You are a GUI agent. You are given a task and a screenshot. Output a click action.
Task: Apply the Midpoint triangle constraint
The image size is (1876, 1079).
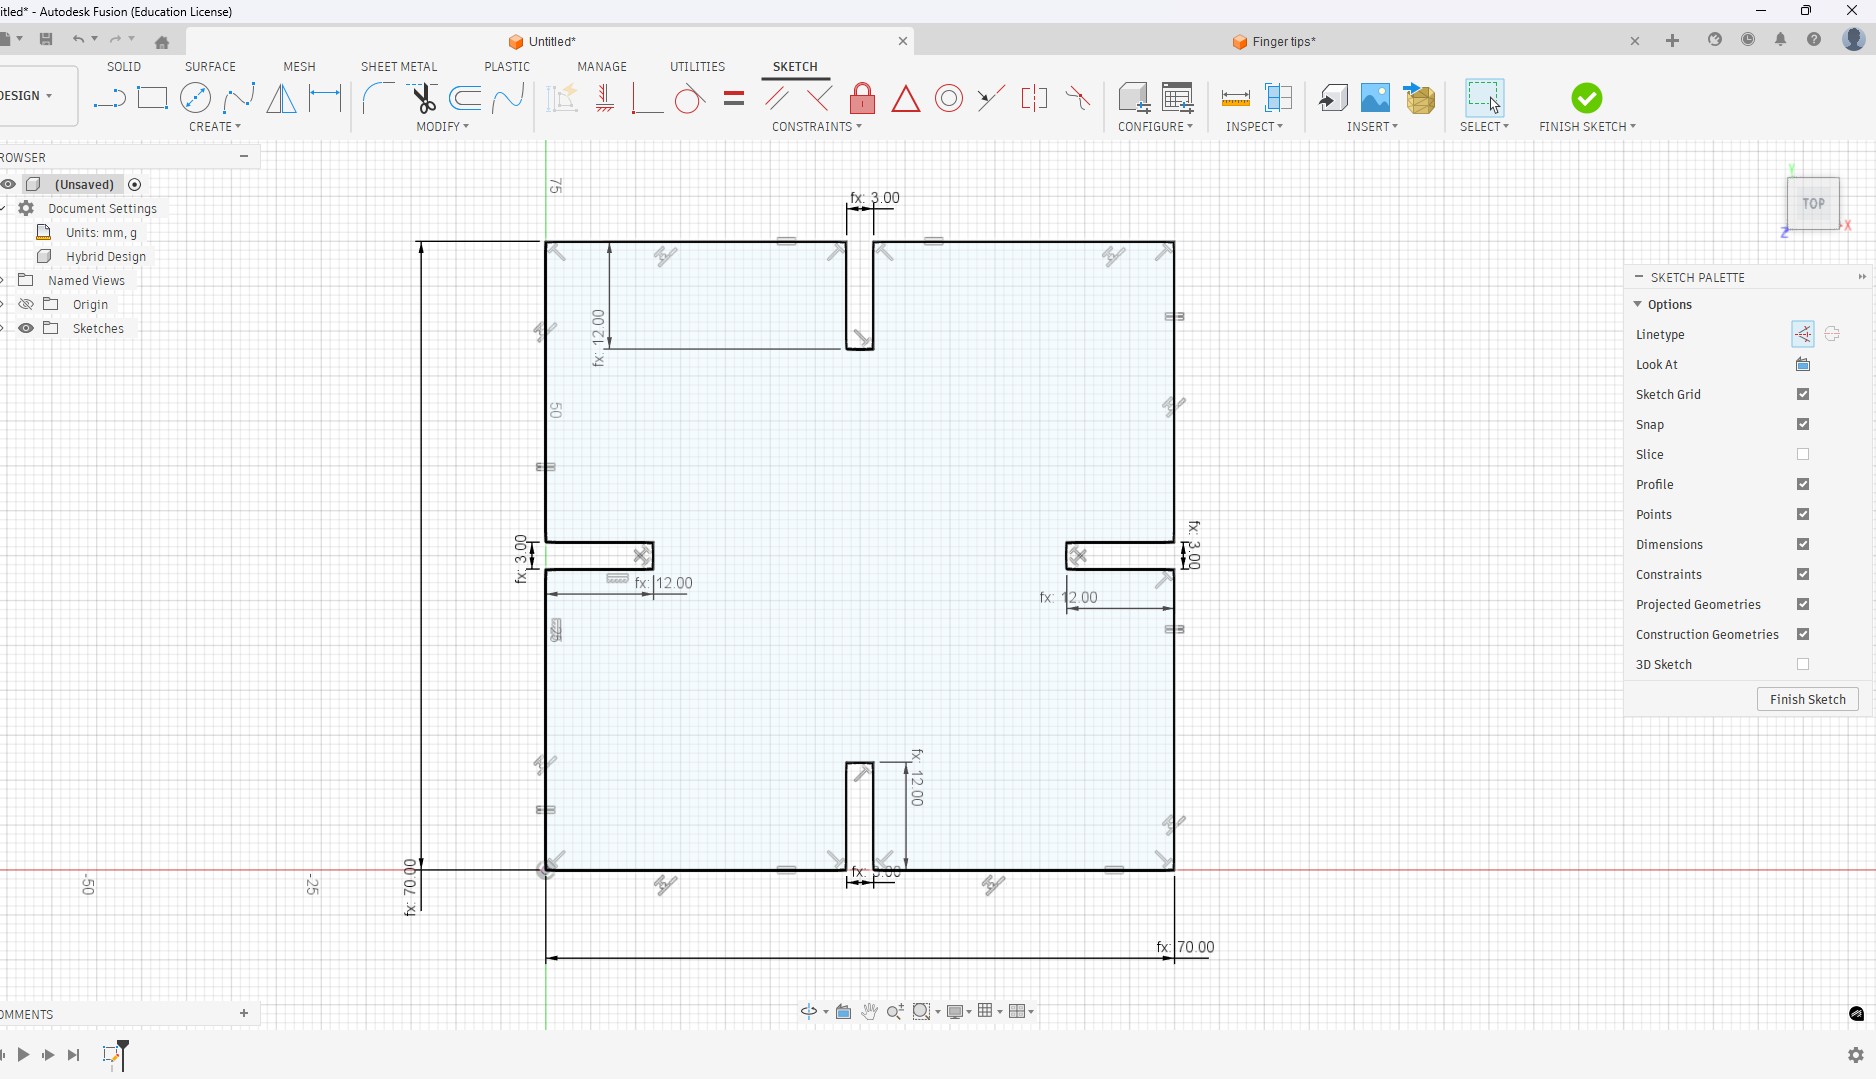[x=906, y=98]
